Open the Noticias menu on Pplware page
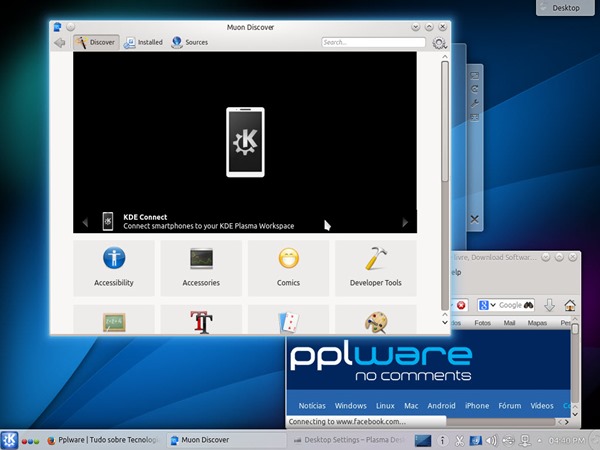This screenshot has width=600, height=450. point(312,406)
